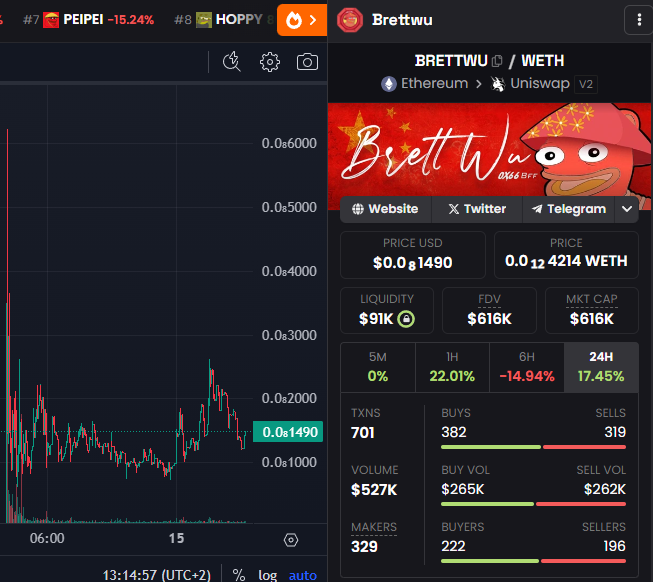The width and height of the screenshot is (653, 582).
Task: Click the 0.0₈6000 price axis label
Action: (289, 143)
